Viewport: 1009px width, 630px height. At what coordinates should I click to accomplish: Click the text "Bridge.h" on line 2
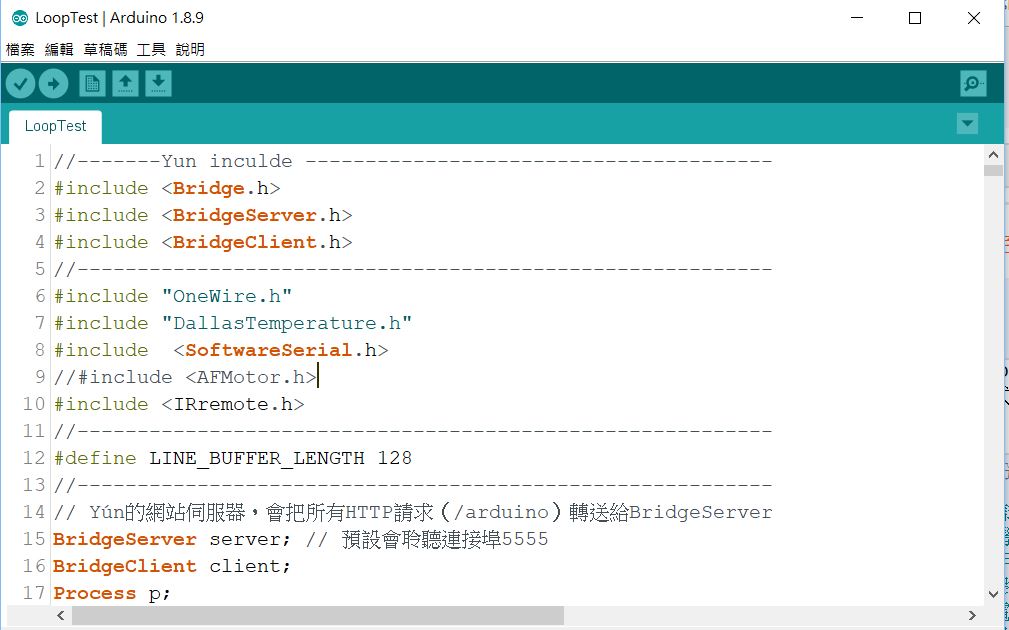click(221, 189)
